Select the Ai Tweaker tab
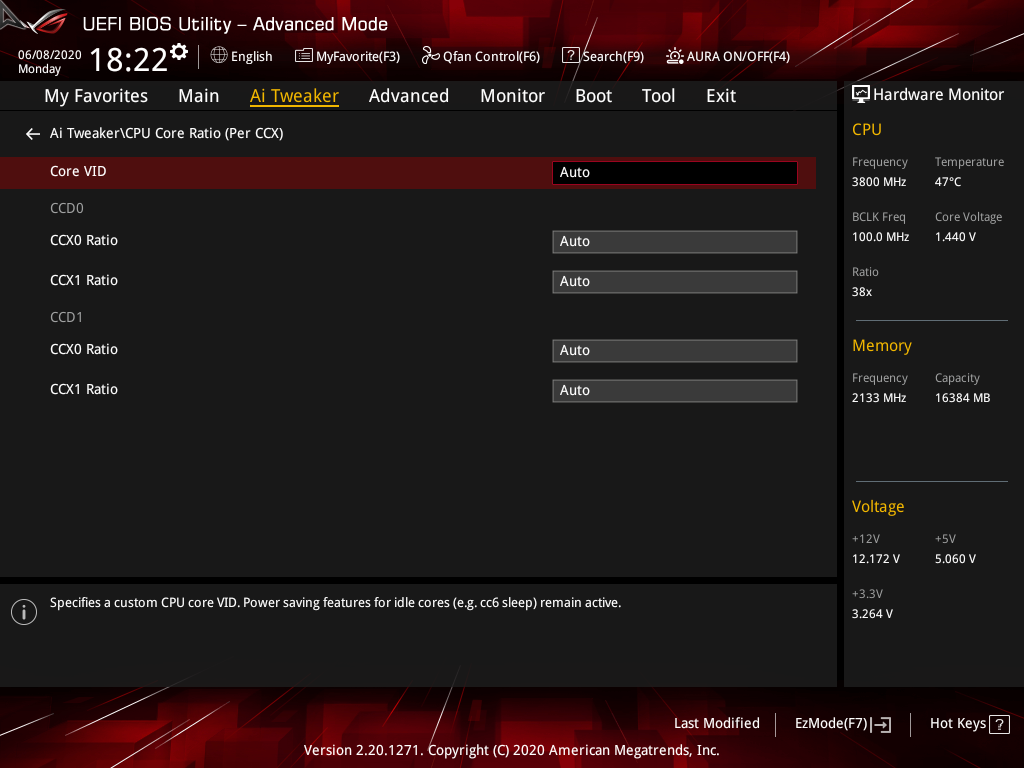The image size is (1024, 768). (x=295, y=96)
